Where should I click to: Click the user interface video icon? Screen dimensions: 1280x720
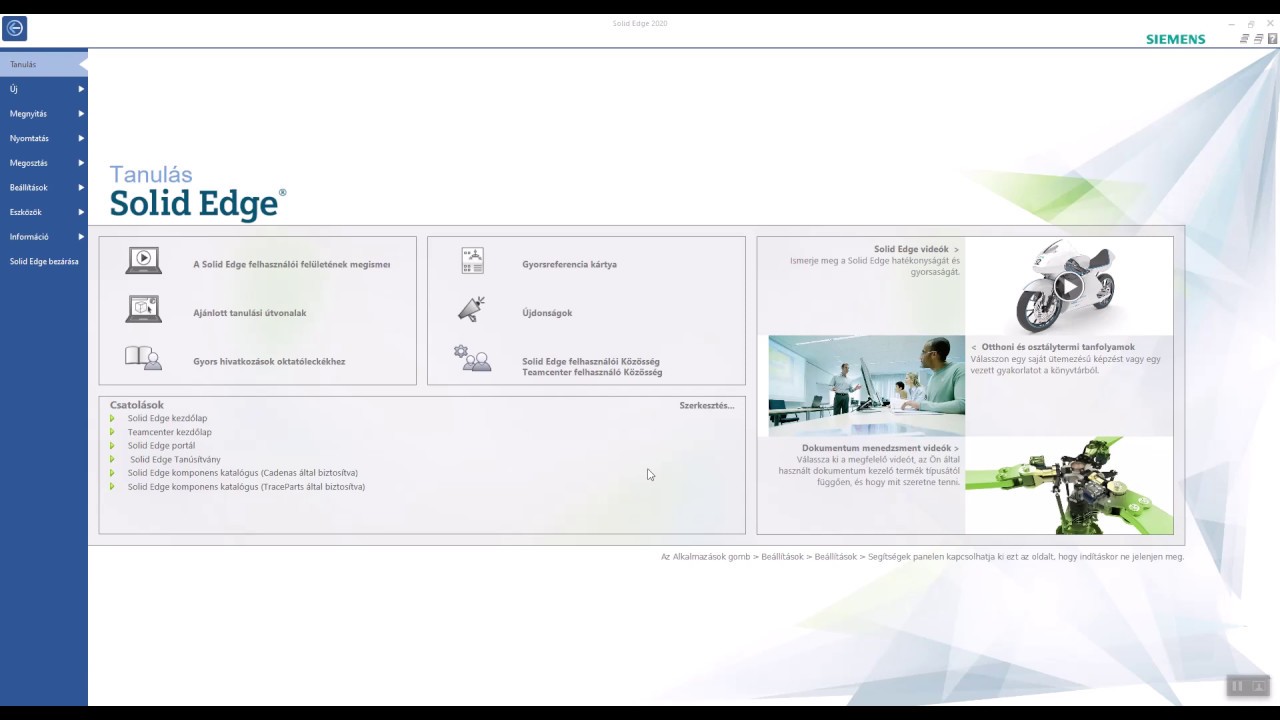pyautogui.click(x=144, y=260)
